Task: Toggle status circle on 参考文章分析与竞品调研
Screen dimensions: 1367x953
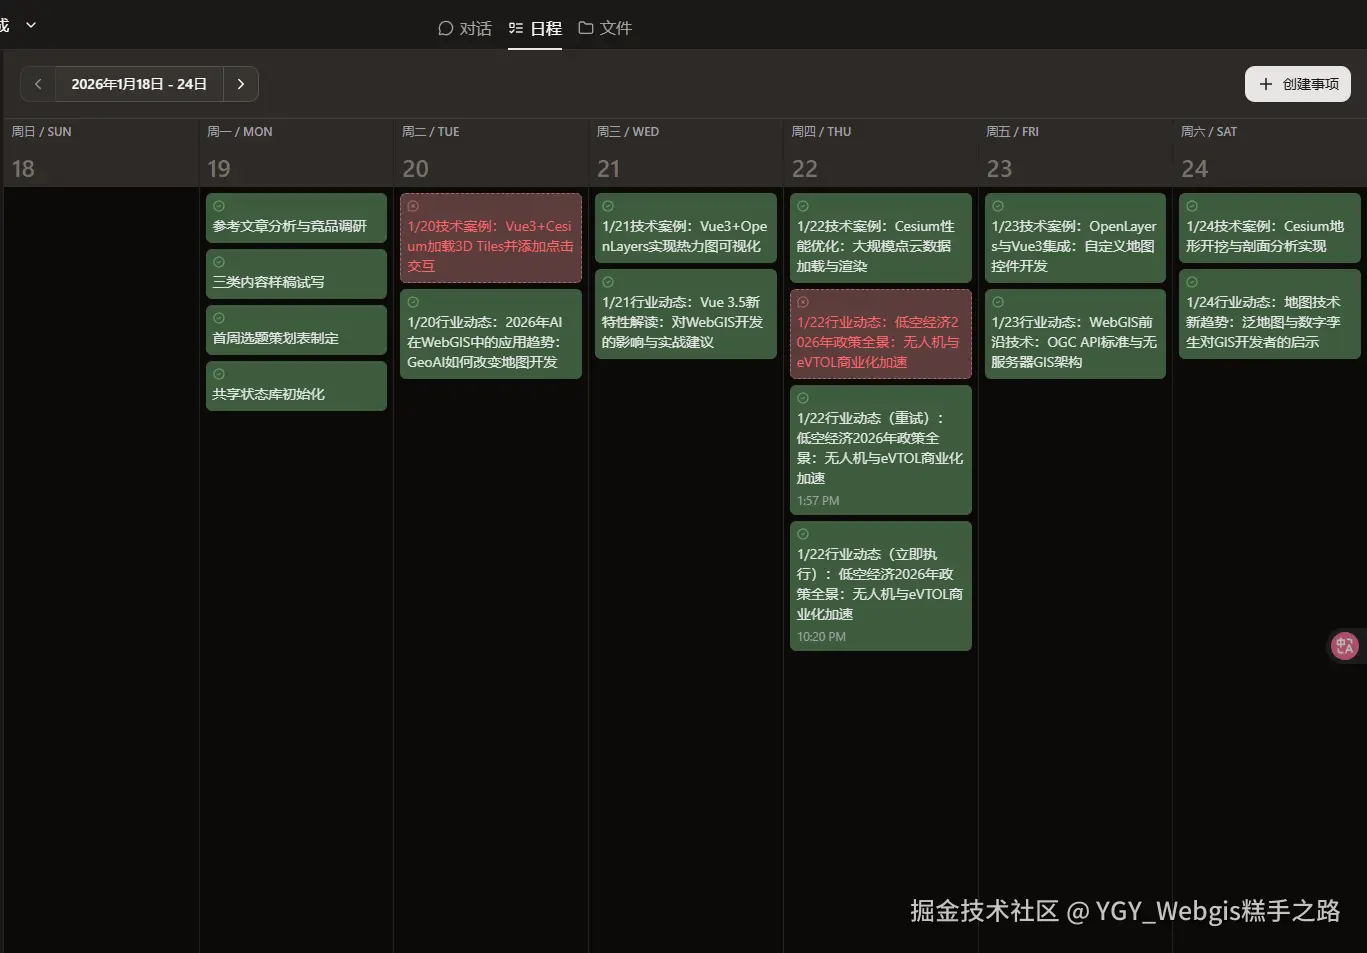Action: 219,206
